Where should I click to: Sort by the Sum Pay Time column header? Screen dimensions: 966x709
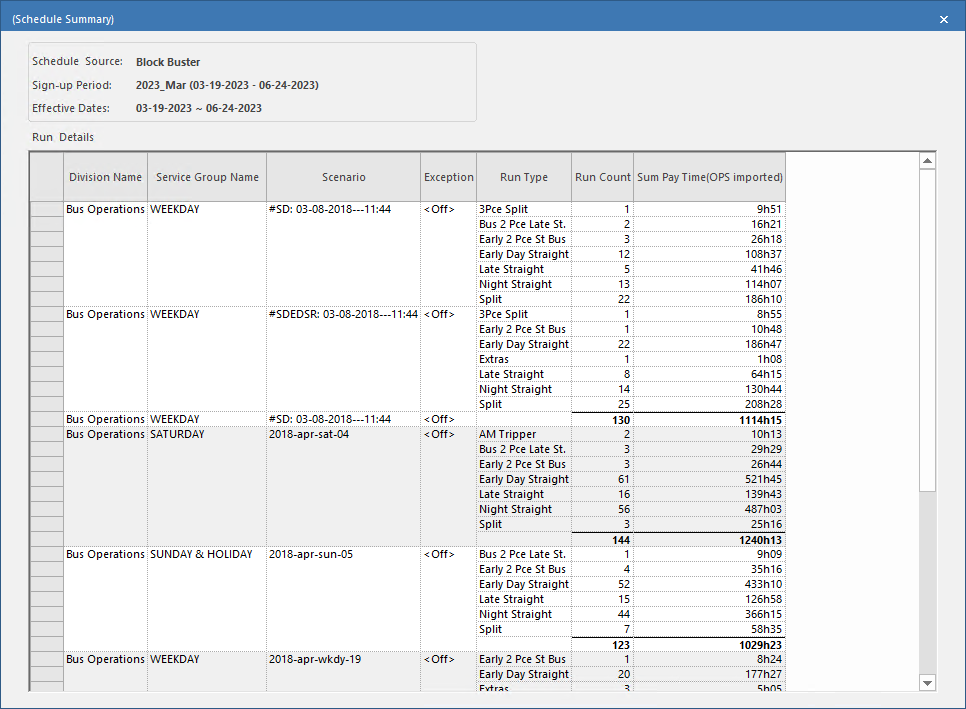[709, 176]
